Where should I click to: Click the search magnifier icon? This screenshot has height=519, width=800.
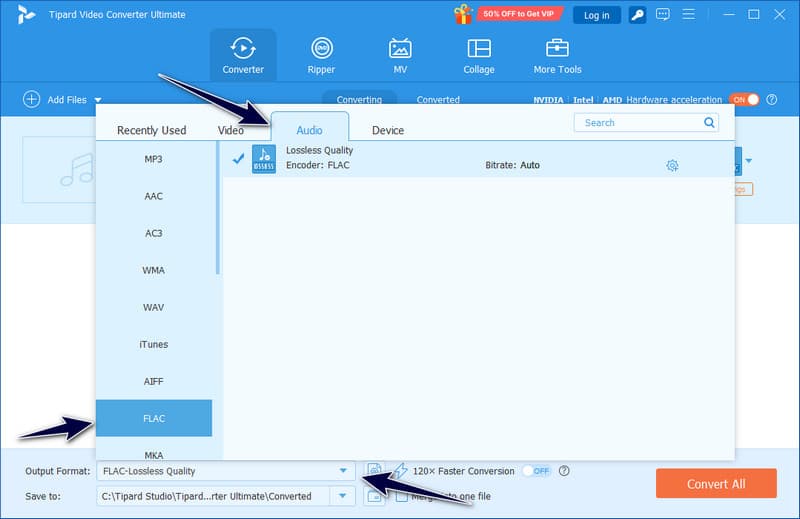709,122
